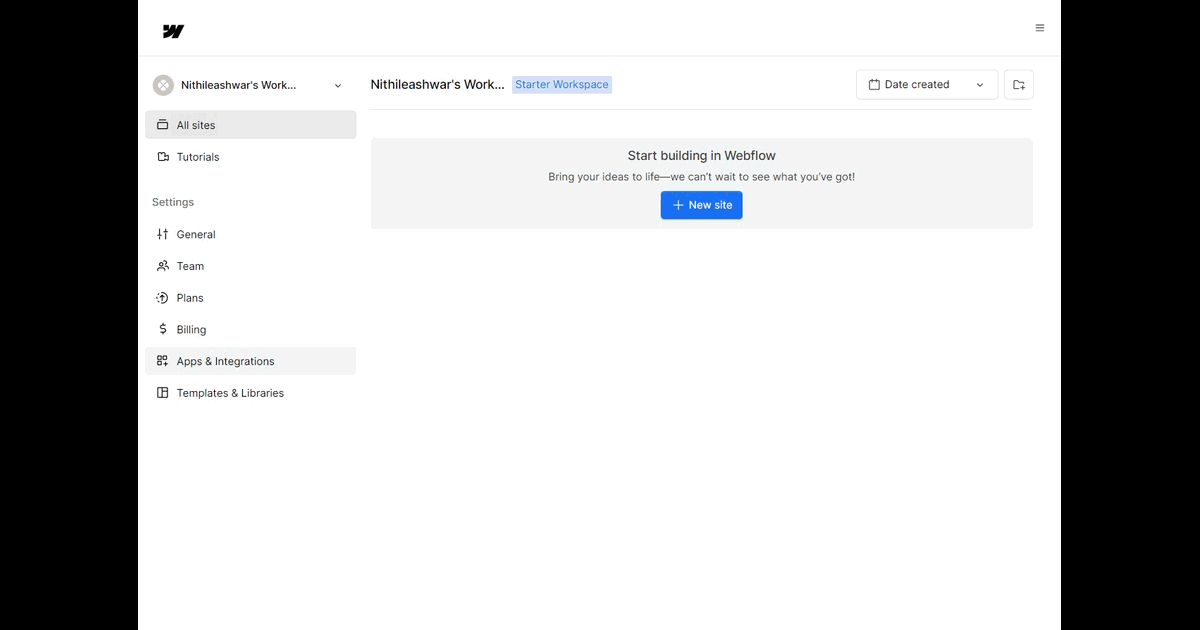Open General settings label
1200x630 pixels.
[x=196, y=234]
